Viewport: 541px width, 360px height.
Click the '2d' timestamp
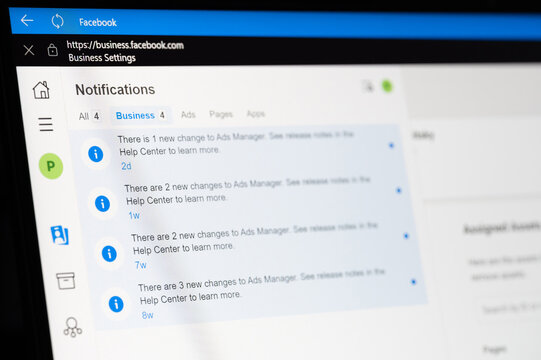point(126,166)
